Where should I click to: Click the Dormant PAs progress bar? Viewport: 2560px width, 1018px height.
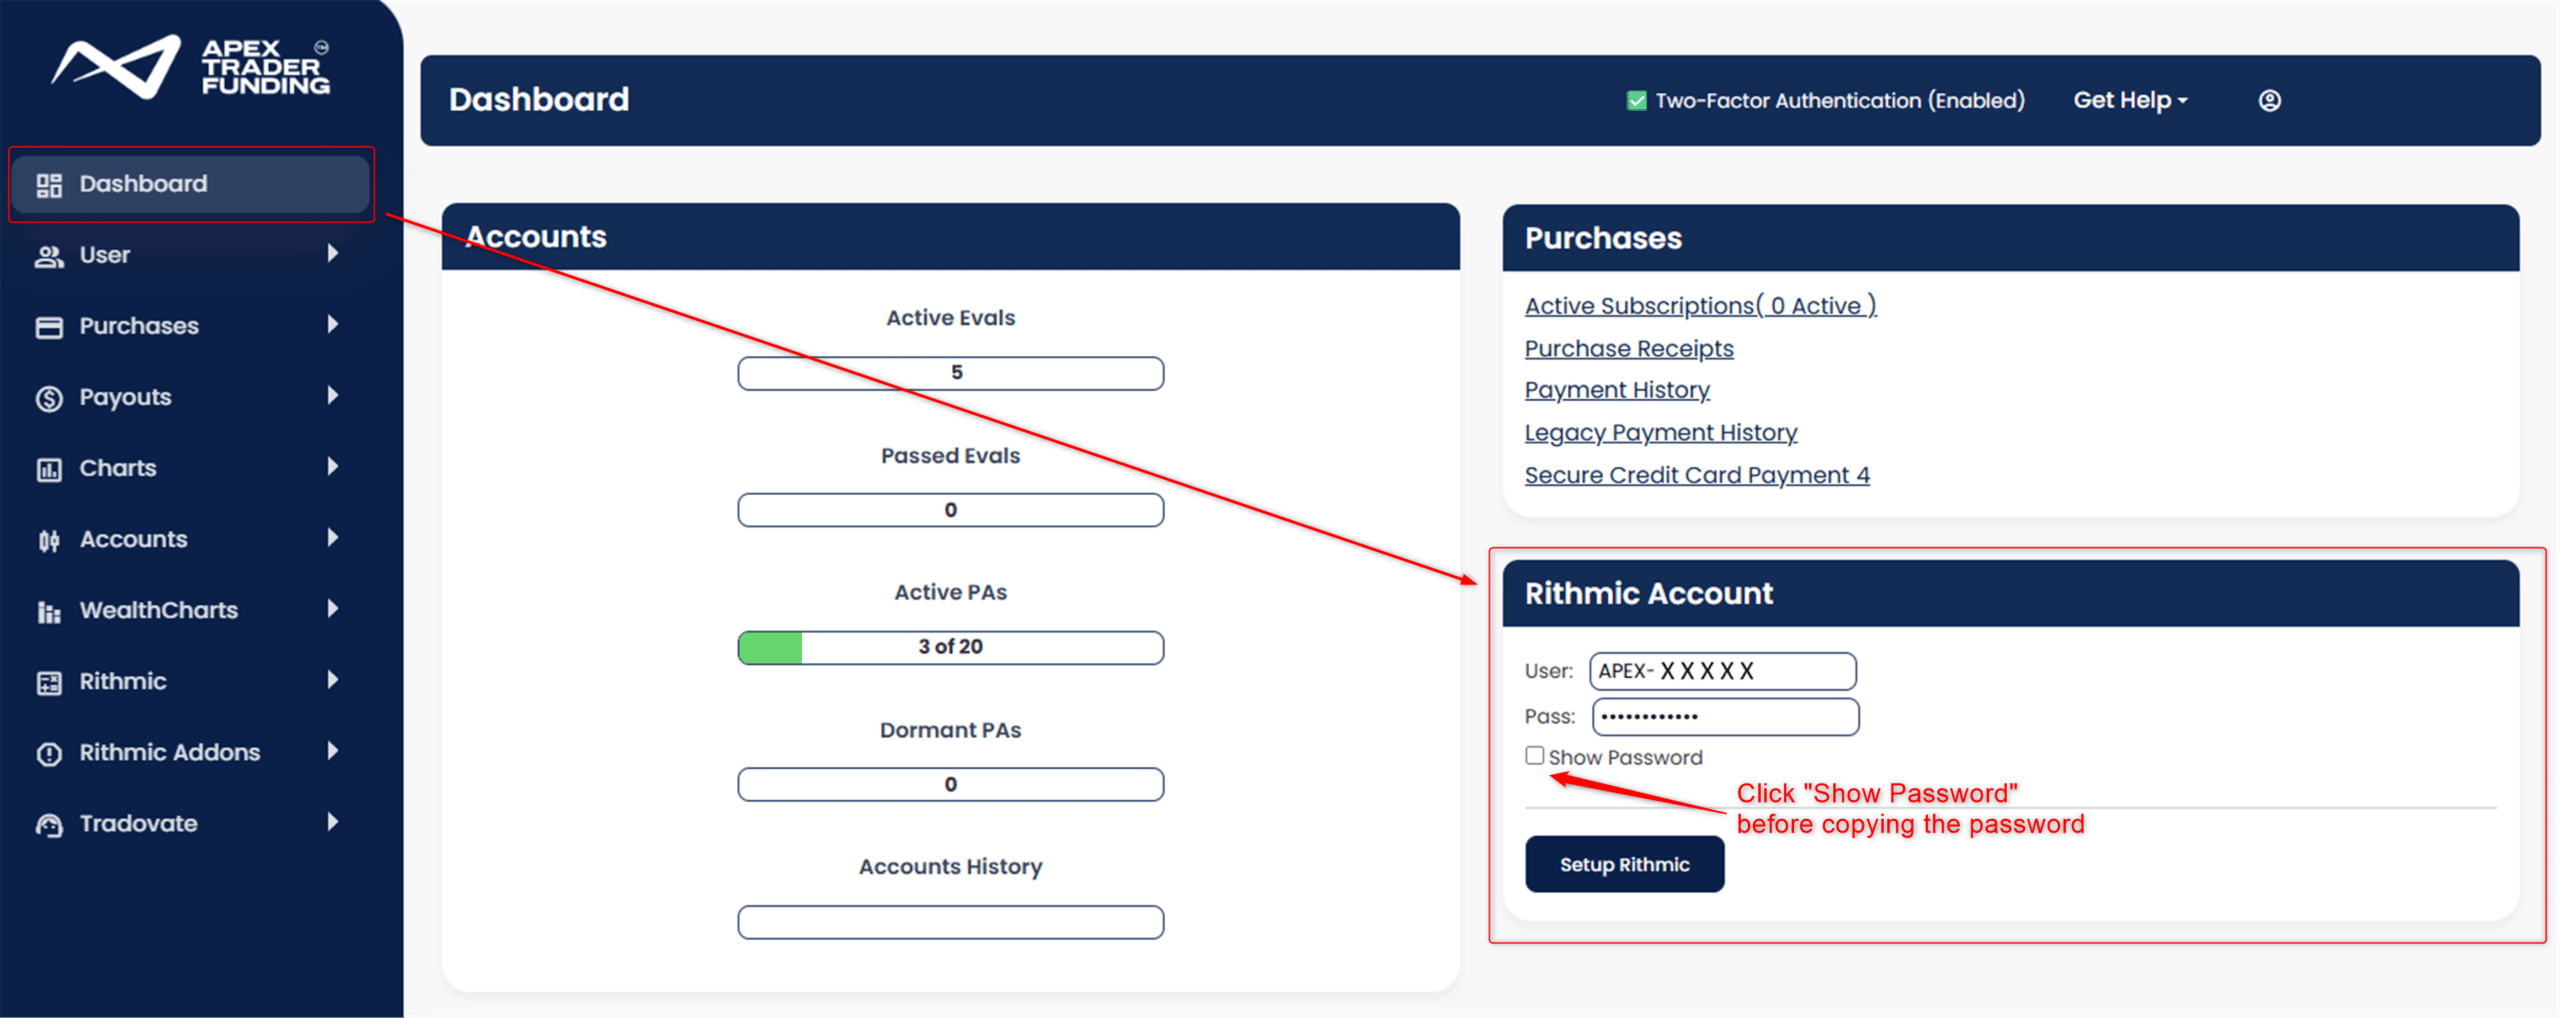pyautogui.click(x=950, y=784)
